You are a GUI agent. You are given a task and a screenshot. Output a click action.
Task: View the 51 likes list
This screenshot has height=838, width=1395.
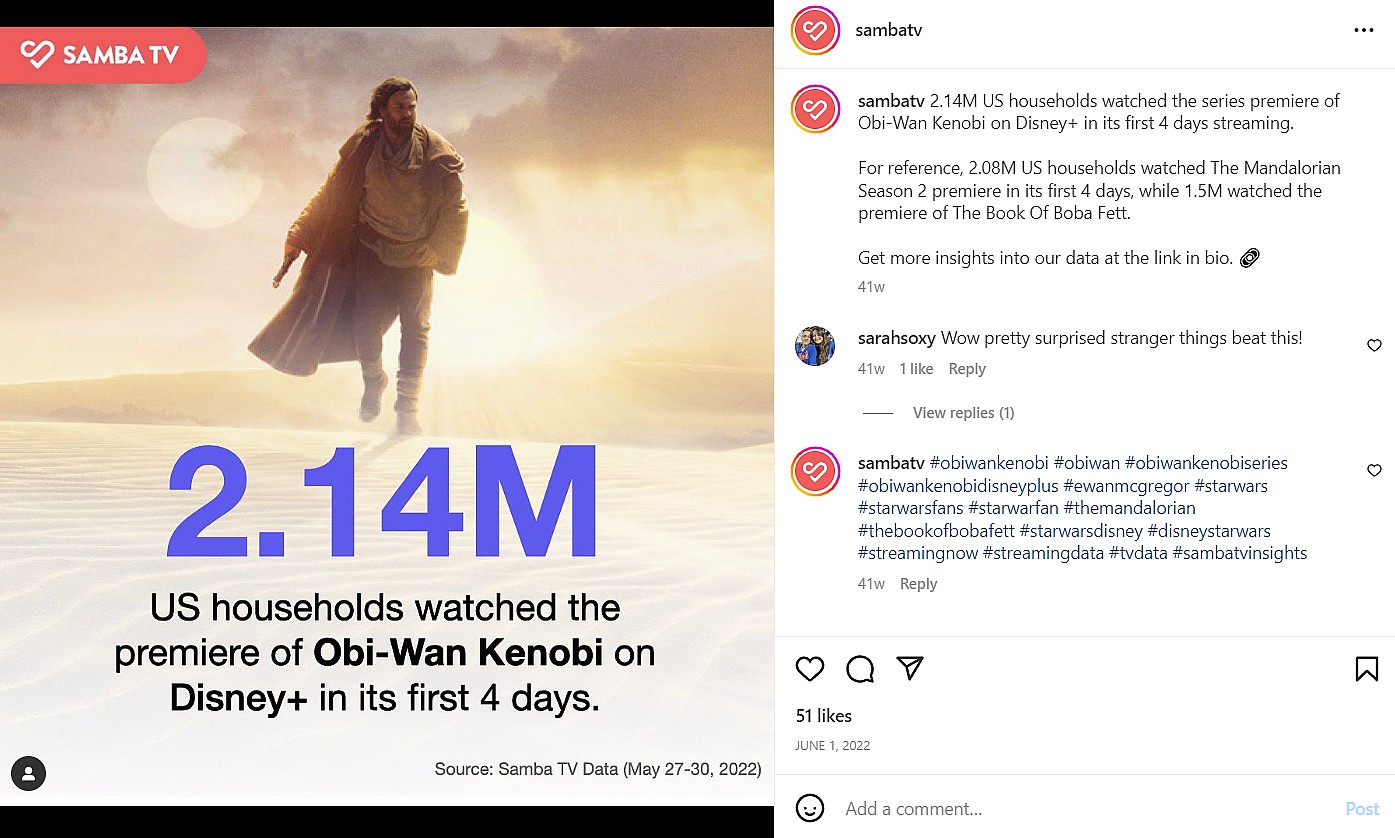(824, 716)
